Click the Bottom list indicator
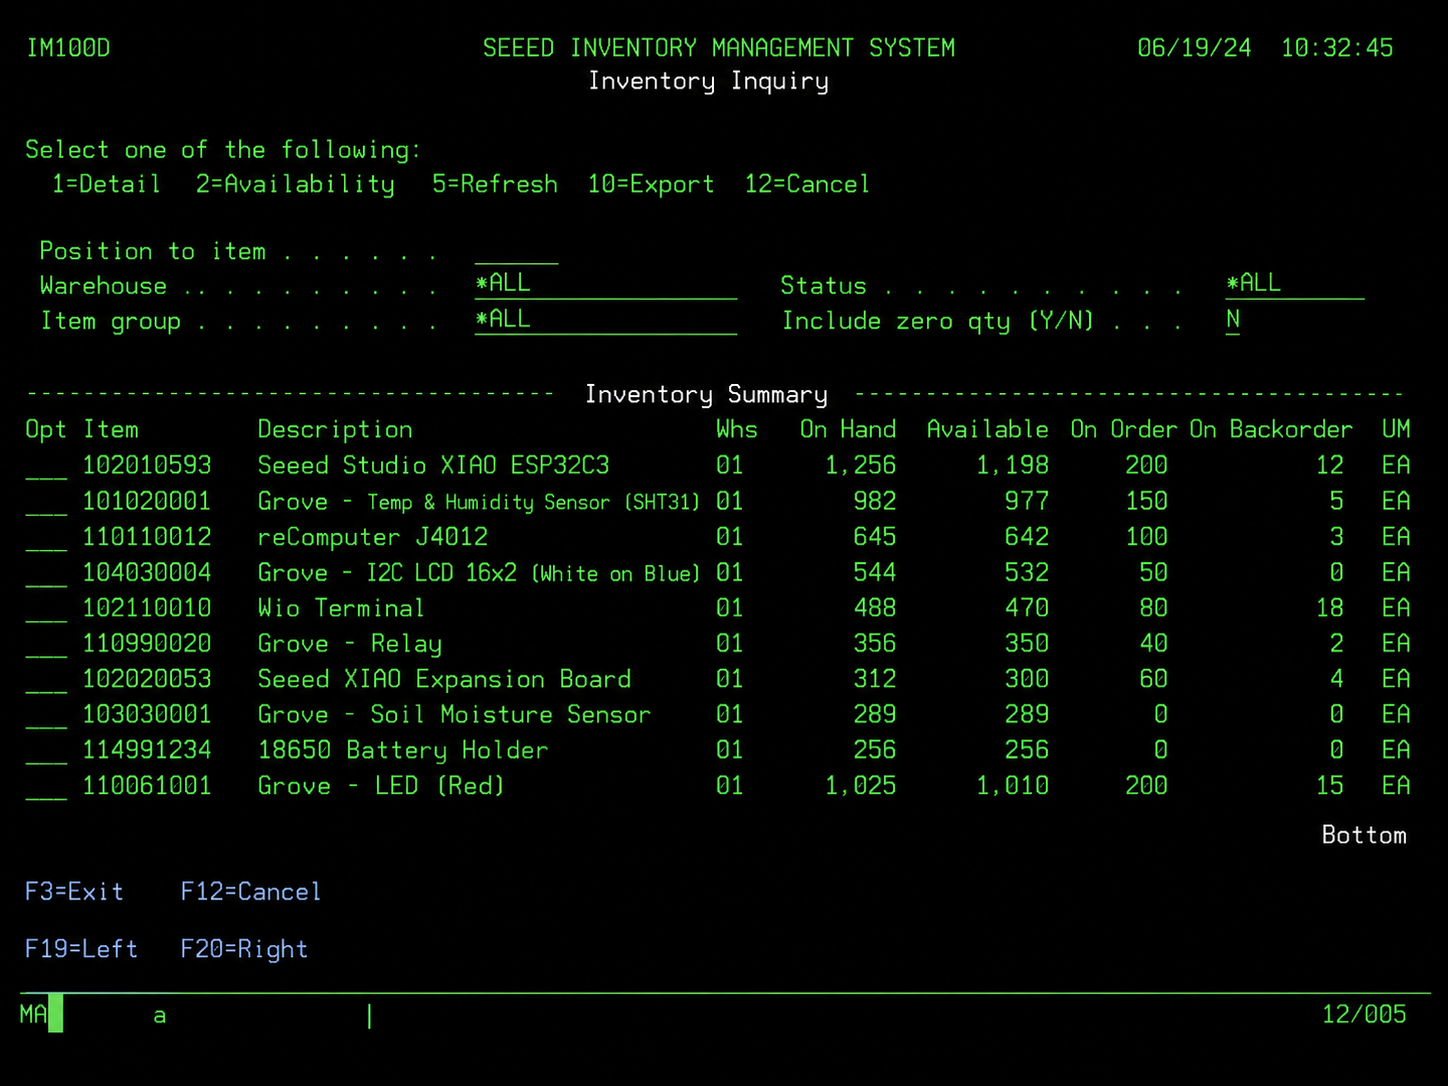This screenshot has width=1448, height=1086. pyautogui.click(x=1364, y=835)
